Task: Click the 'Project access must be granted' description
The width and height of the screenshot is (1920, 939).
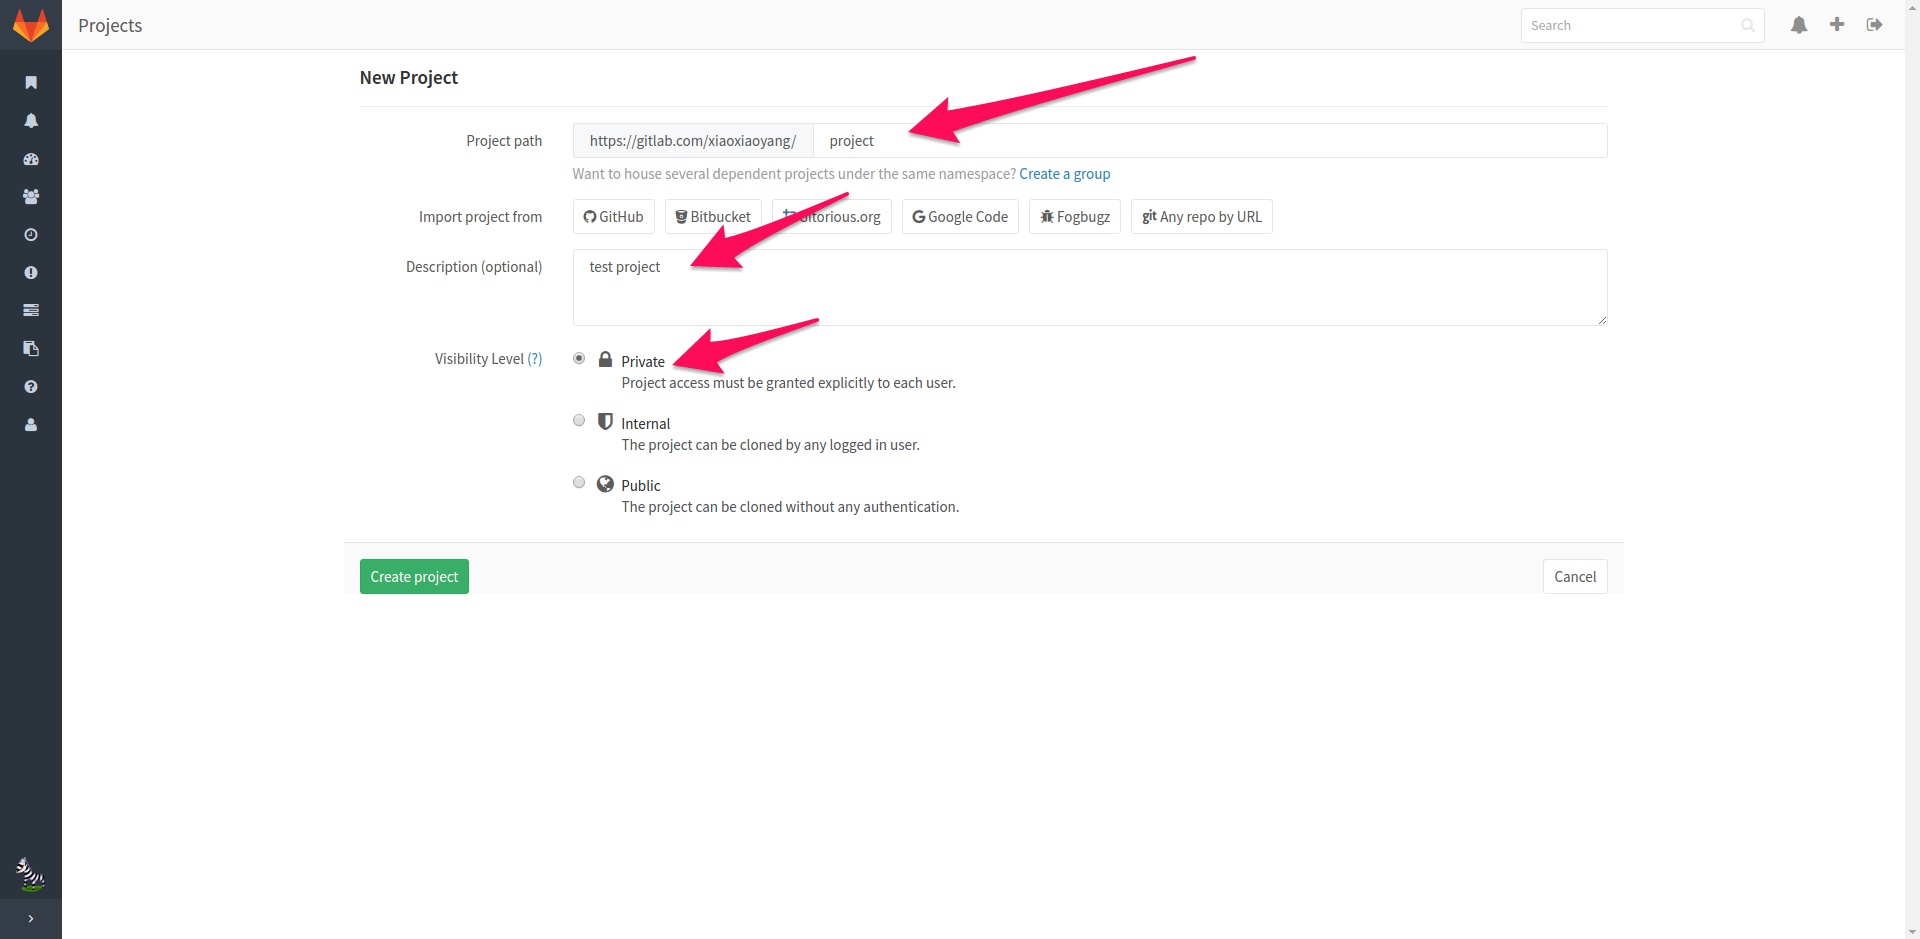Action: pos(788,383)
